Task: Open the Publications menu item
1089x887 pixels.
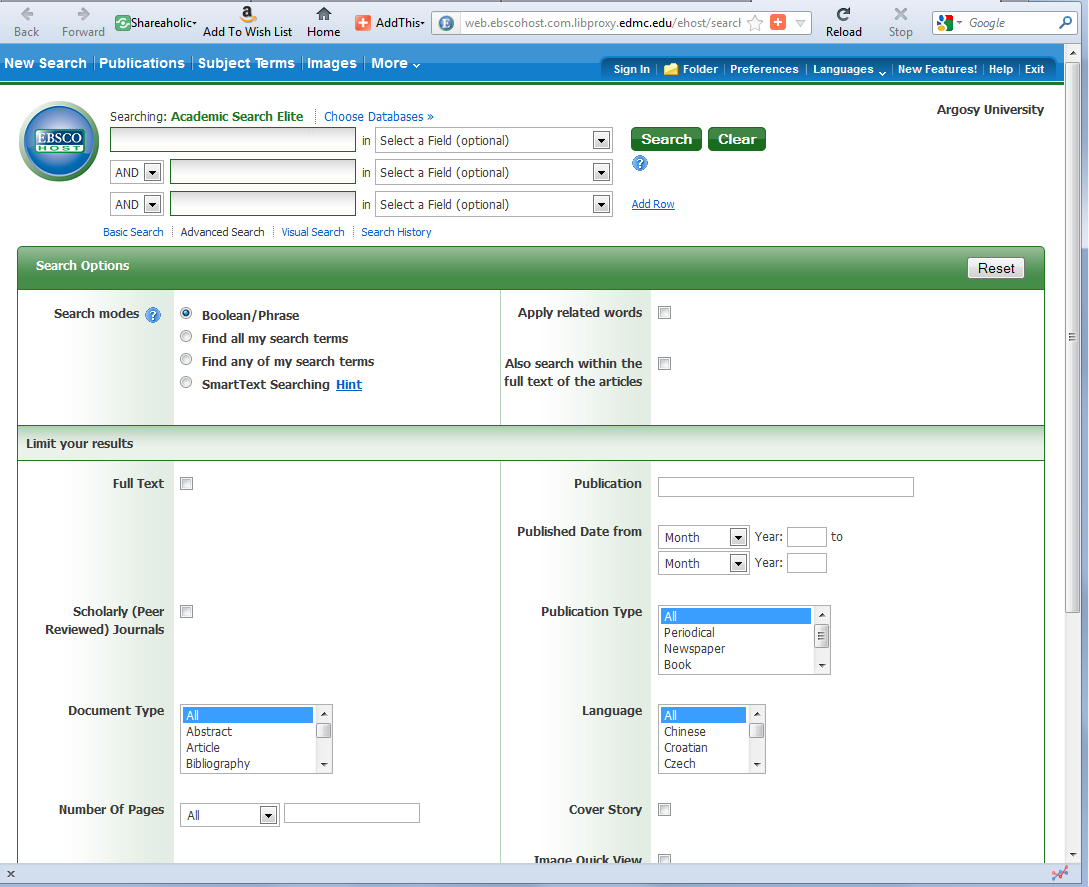Action: (142, 63)
